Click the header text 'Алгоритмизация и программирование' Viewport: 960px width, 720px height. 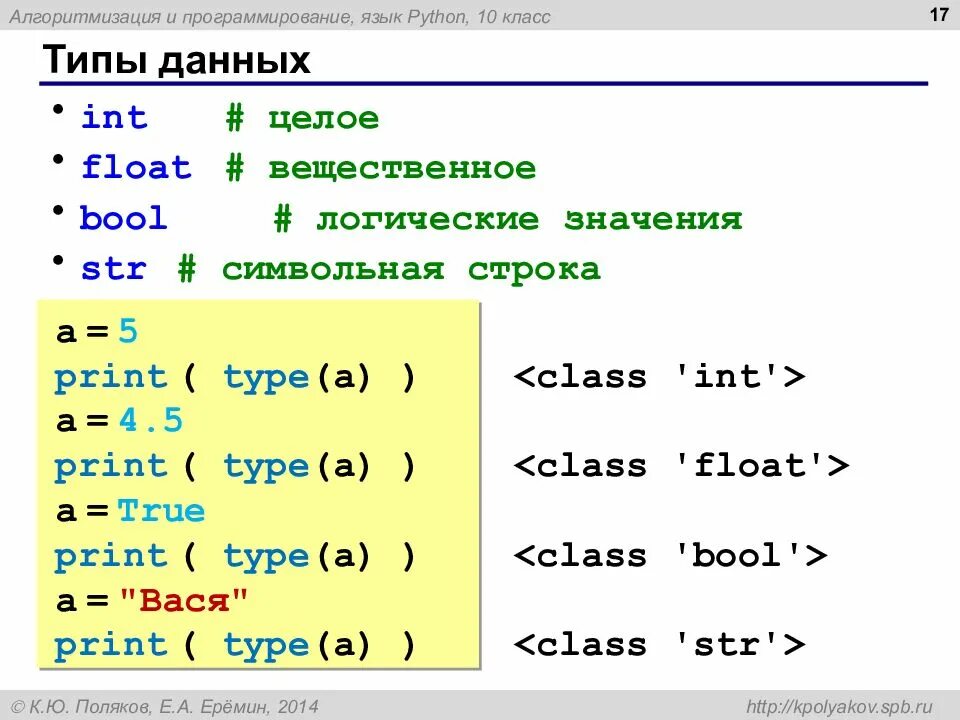point(181,16)
